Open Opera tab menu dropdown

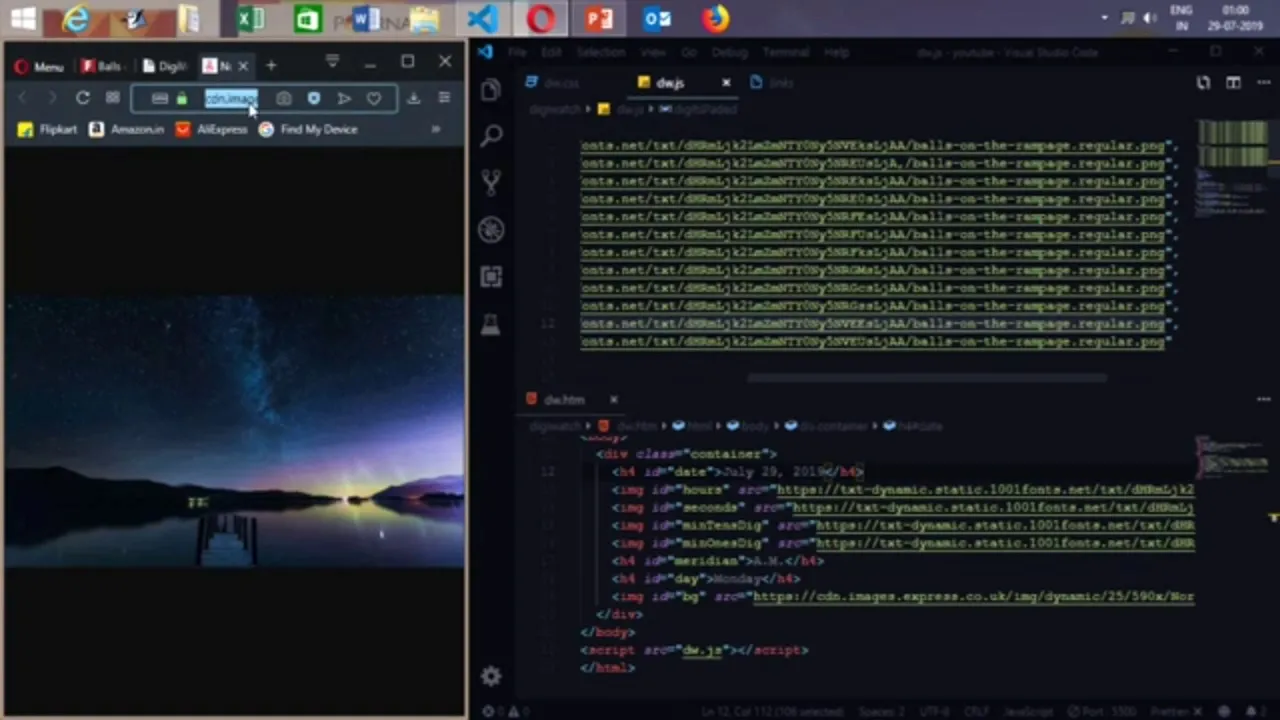(332, 62)
